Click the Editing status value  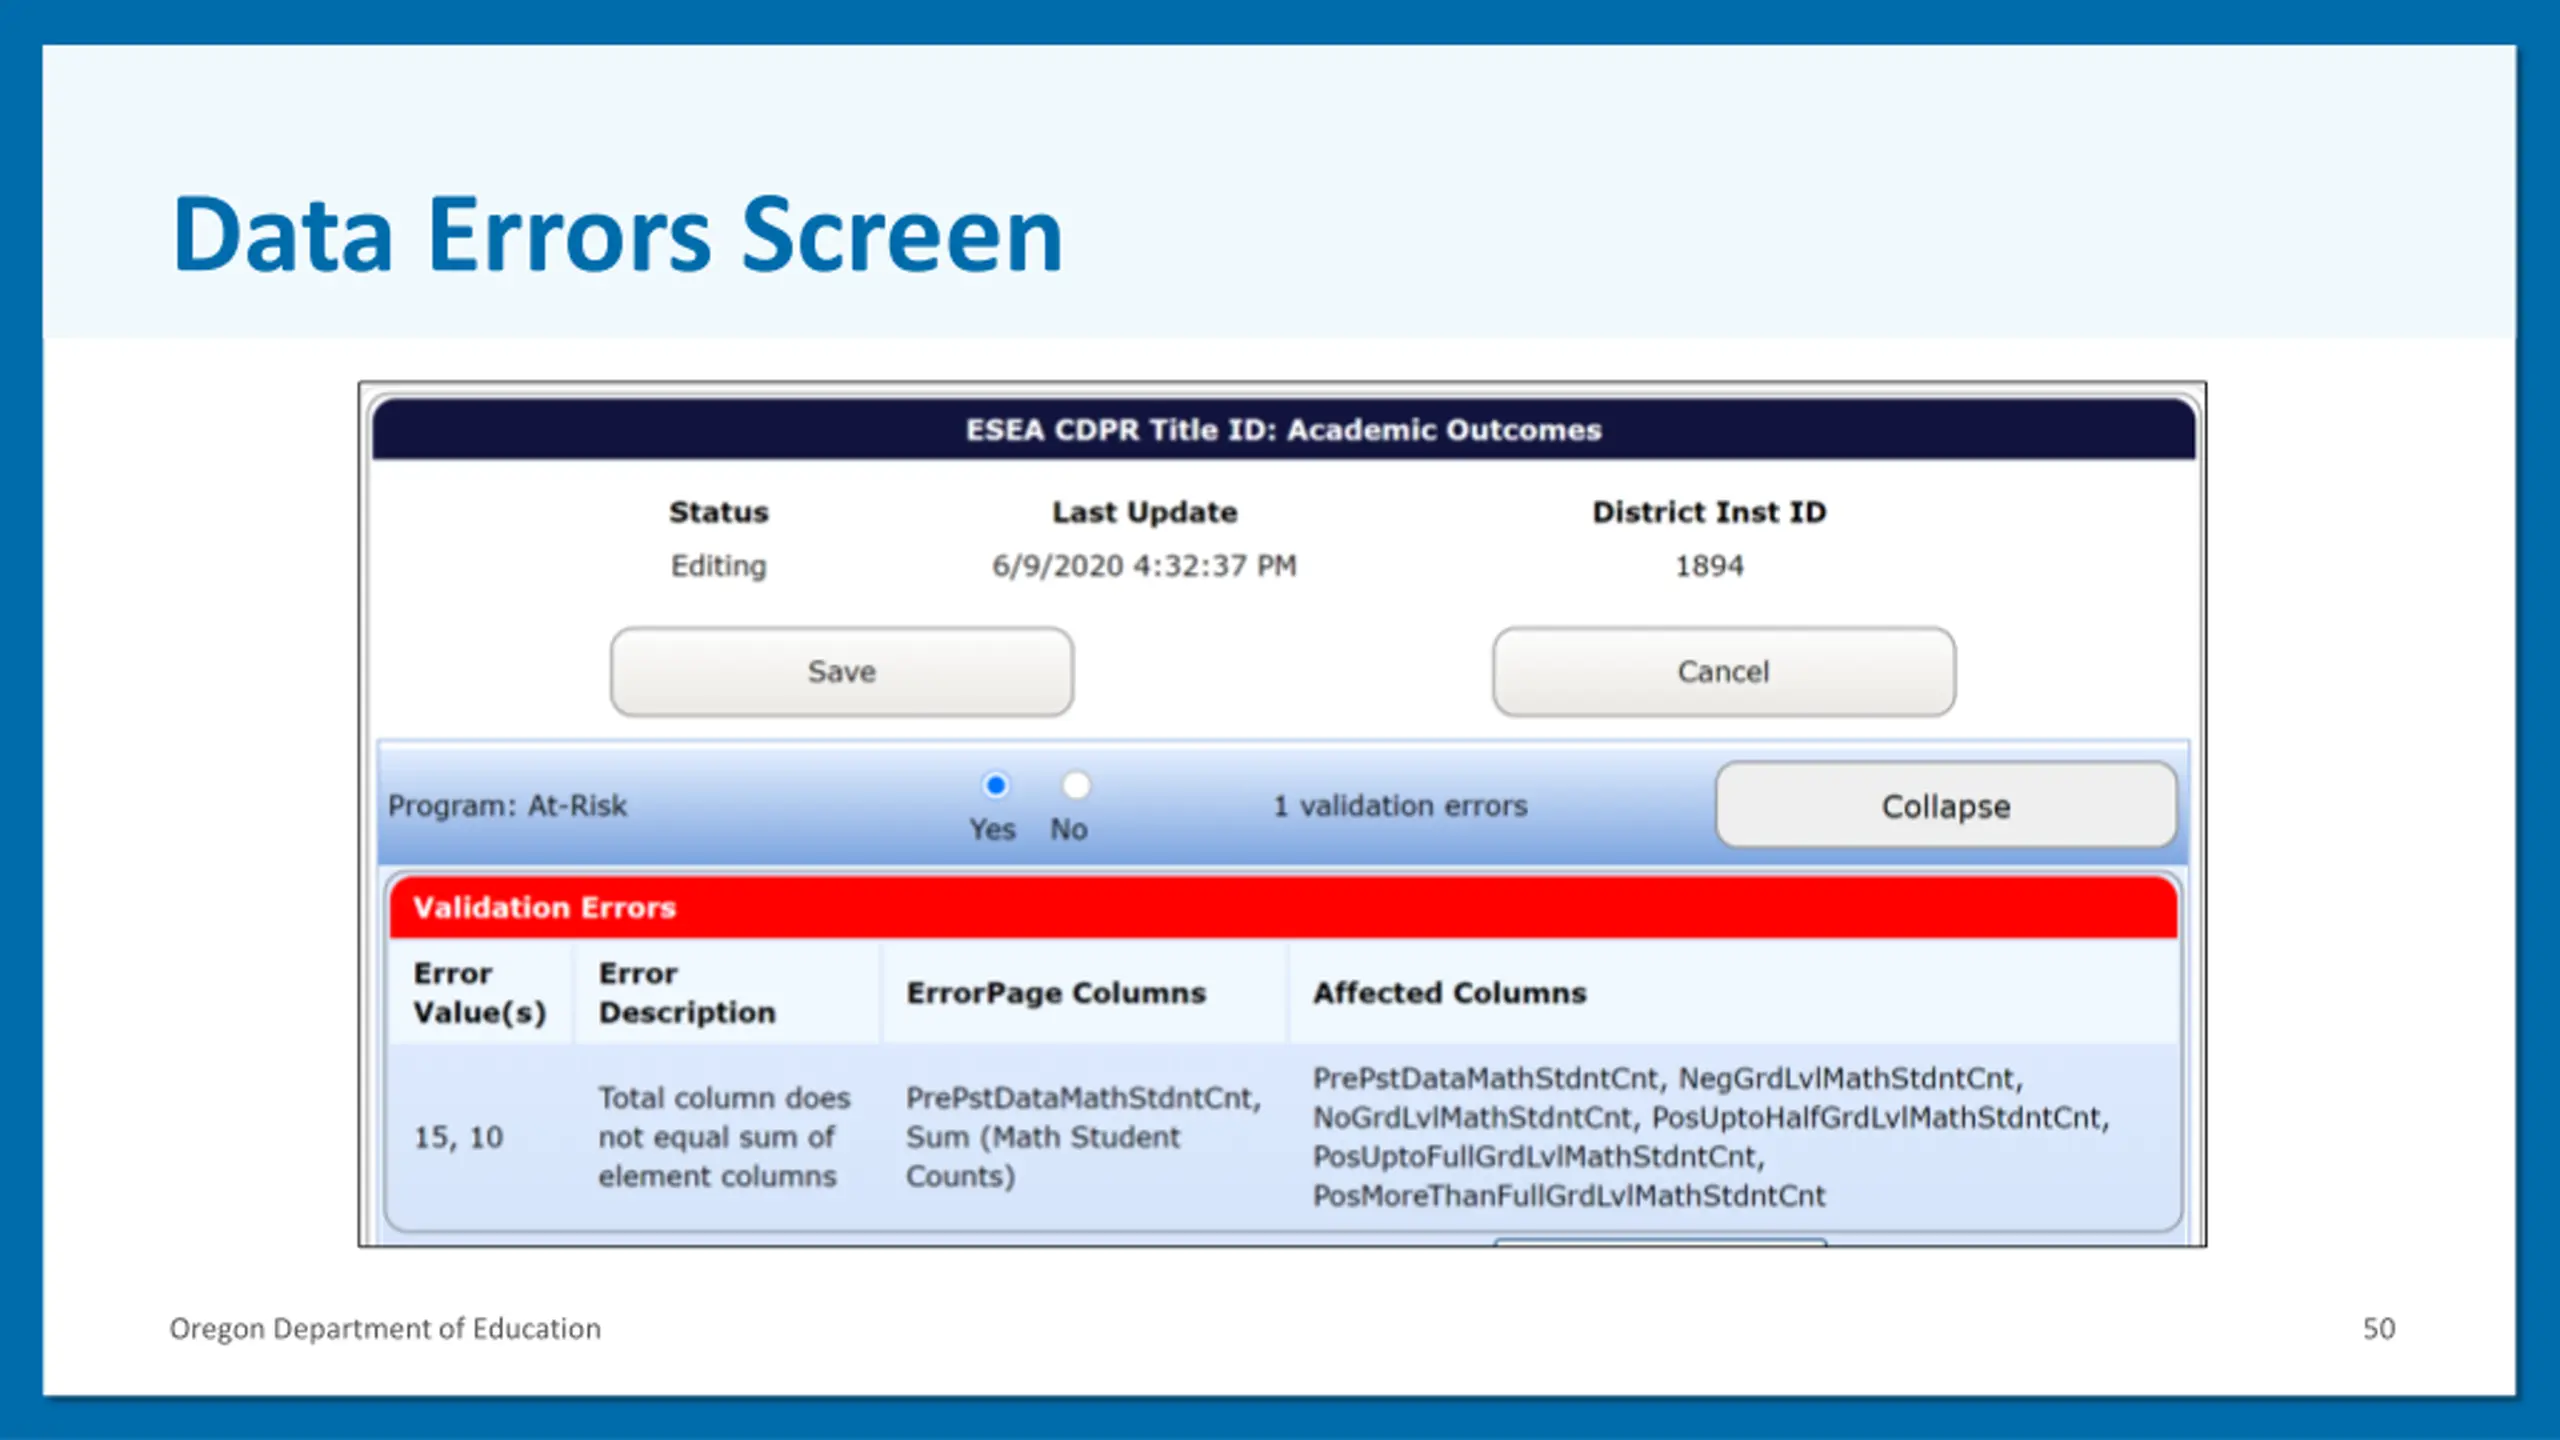[718, 566]
